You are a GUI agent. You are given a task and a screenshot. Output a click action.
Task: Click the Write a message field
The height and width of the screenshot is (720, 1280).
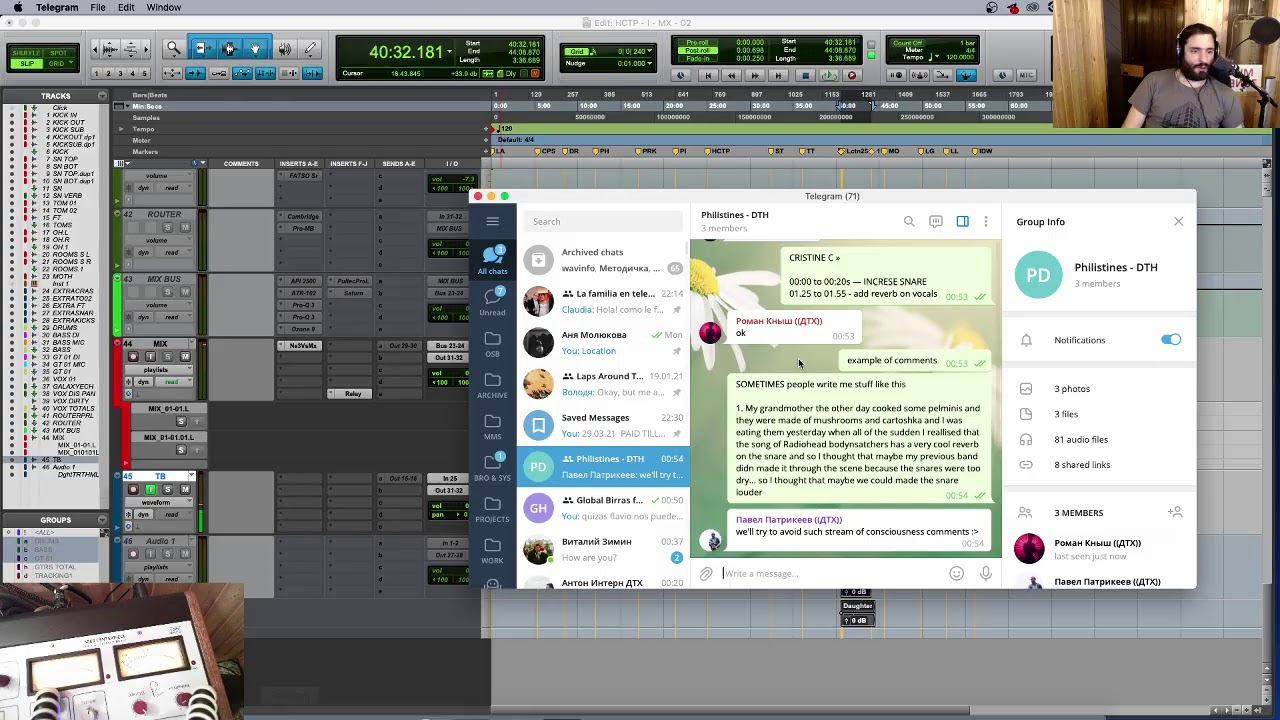(x=832, y=574)
